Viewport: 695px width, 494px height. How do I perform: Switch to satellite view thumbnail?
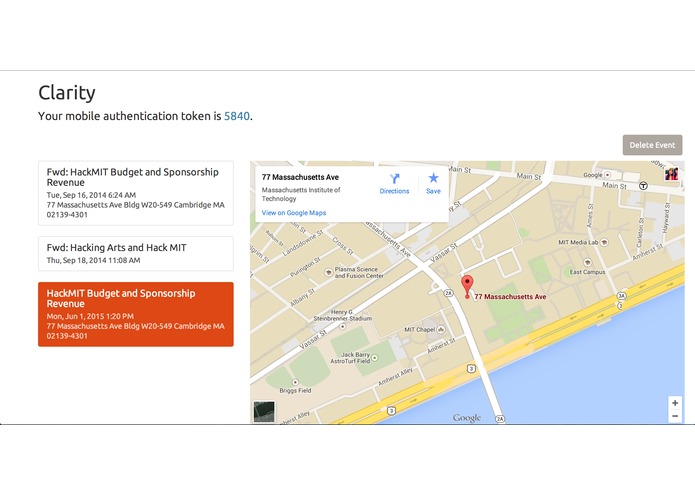[264, 412]
